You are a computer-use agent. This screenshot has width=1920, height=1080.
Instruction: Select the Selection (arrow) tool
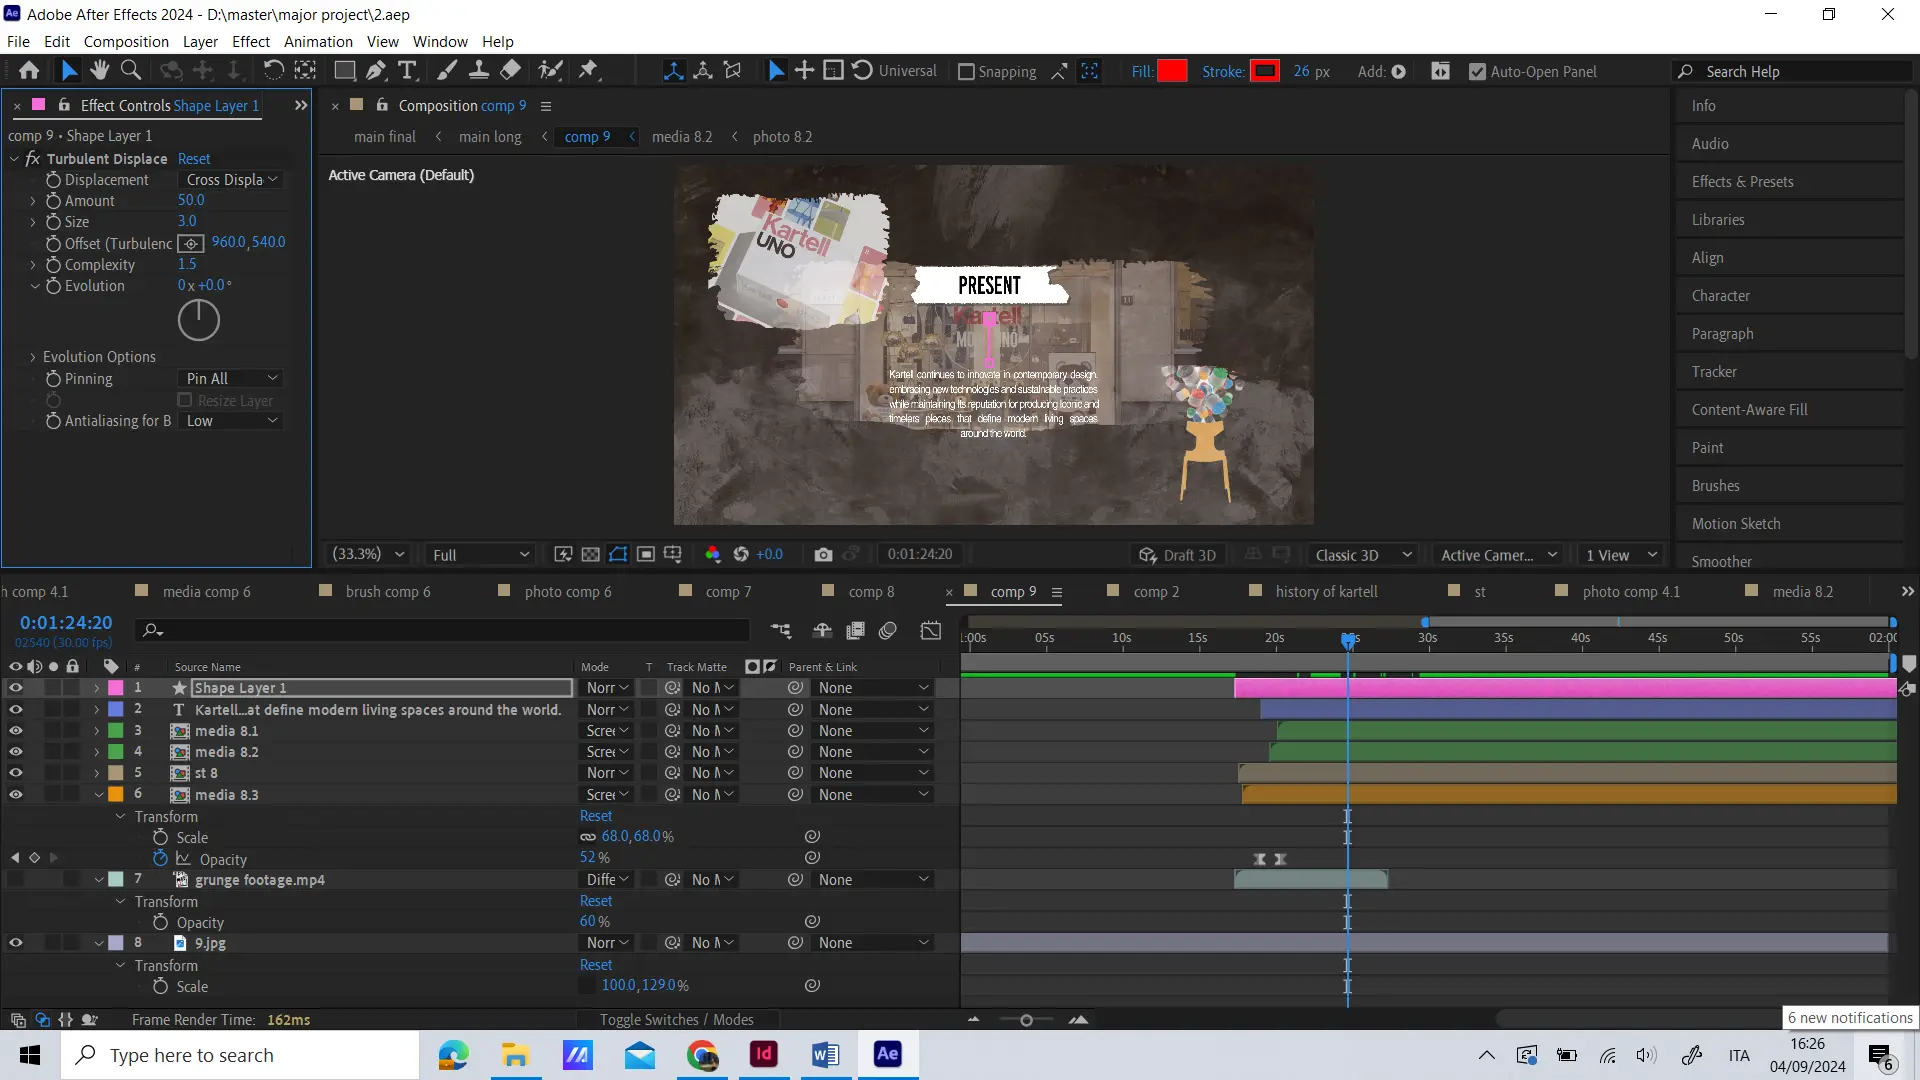click(68, 71)
